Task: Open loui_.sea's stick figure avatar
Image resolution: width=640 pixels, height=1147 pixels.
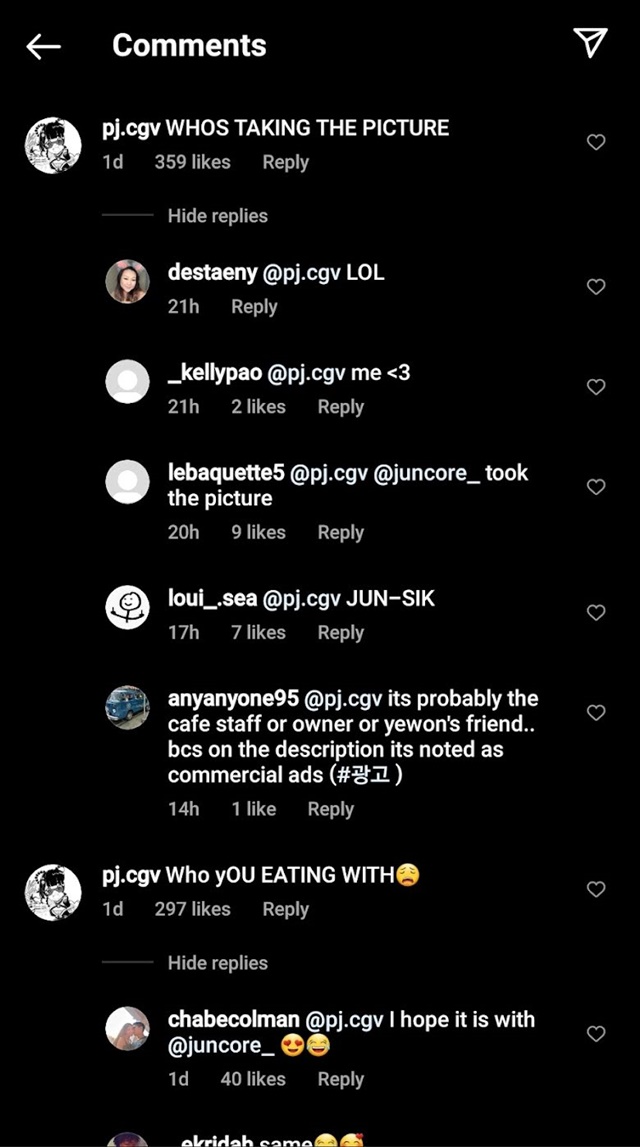Action: pos(127,606)
